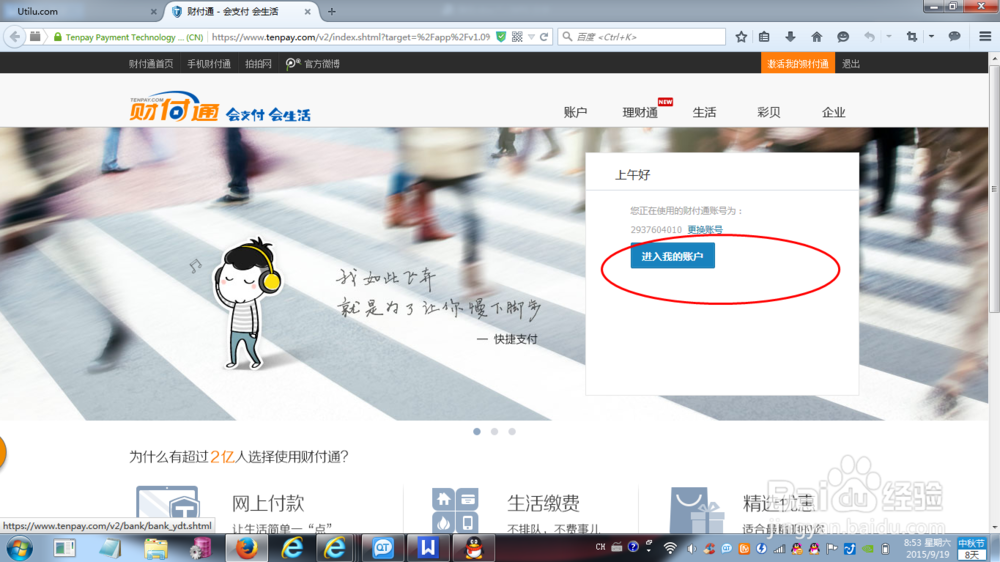Open a new tab with plus button
This screenshot has height=562, width=1000.
332,11
